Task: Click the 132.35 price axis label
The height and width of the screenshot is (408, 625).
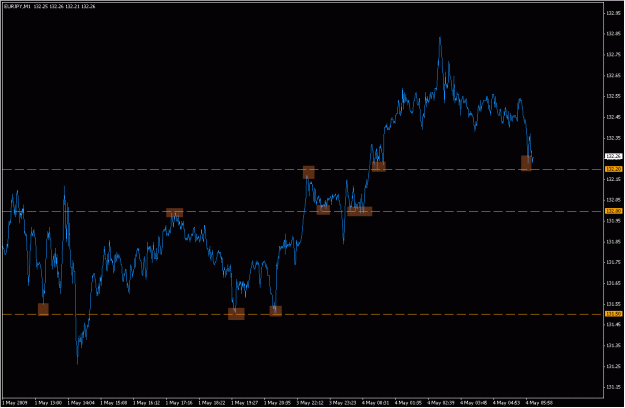Action: point(613,138)
